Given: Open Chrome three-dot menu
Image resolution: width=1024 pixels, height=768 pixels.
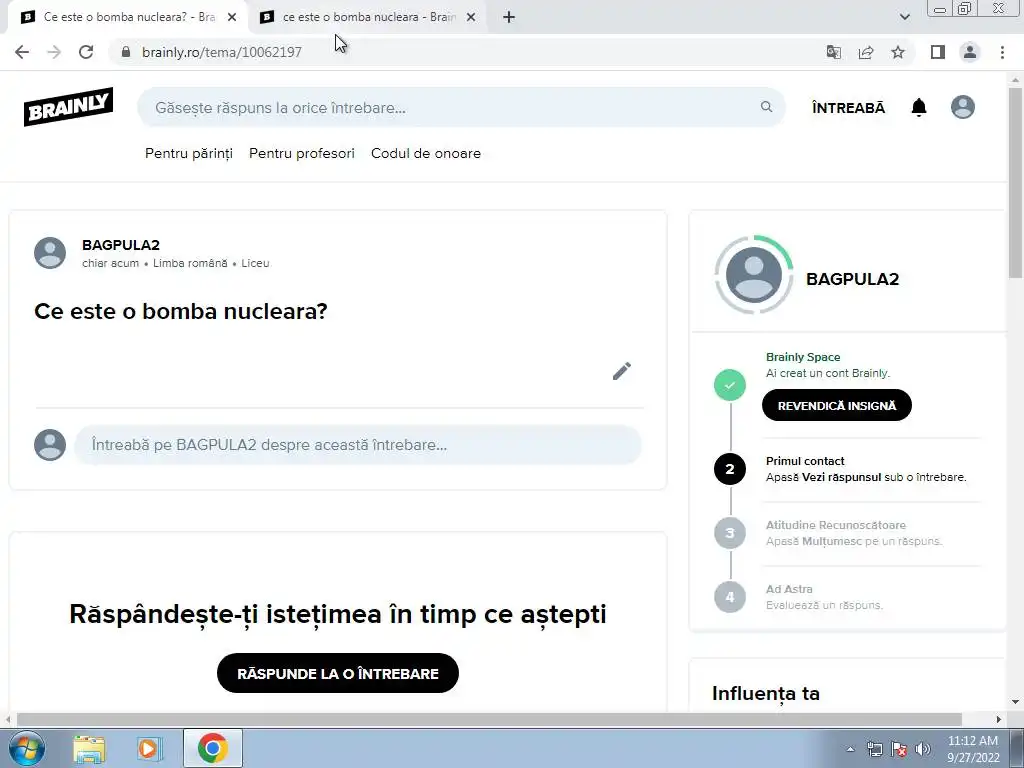Looking at the screenshot, I should (x=1002, y=52).
